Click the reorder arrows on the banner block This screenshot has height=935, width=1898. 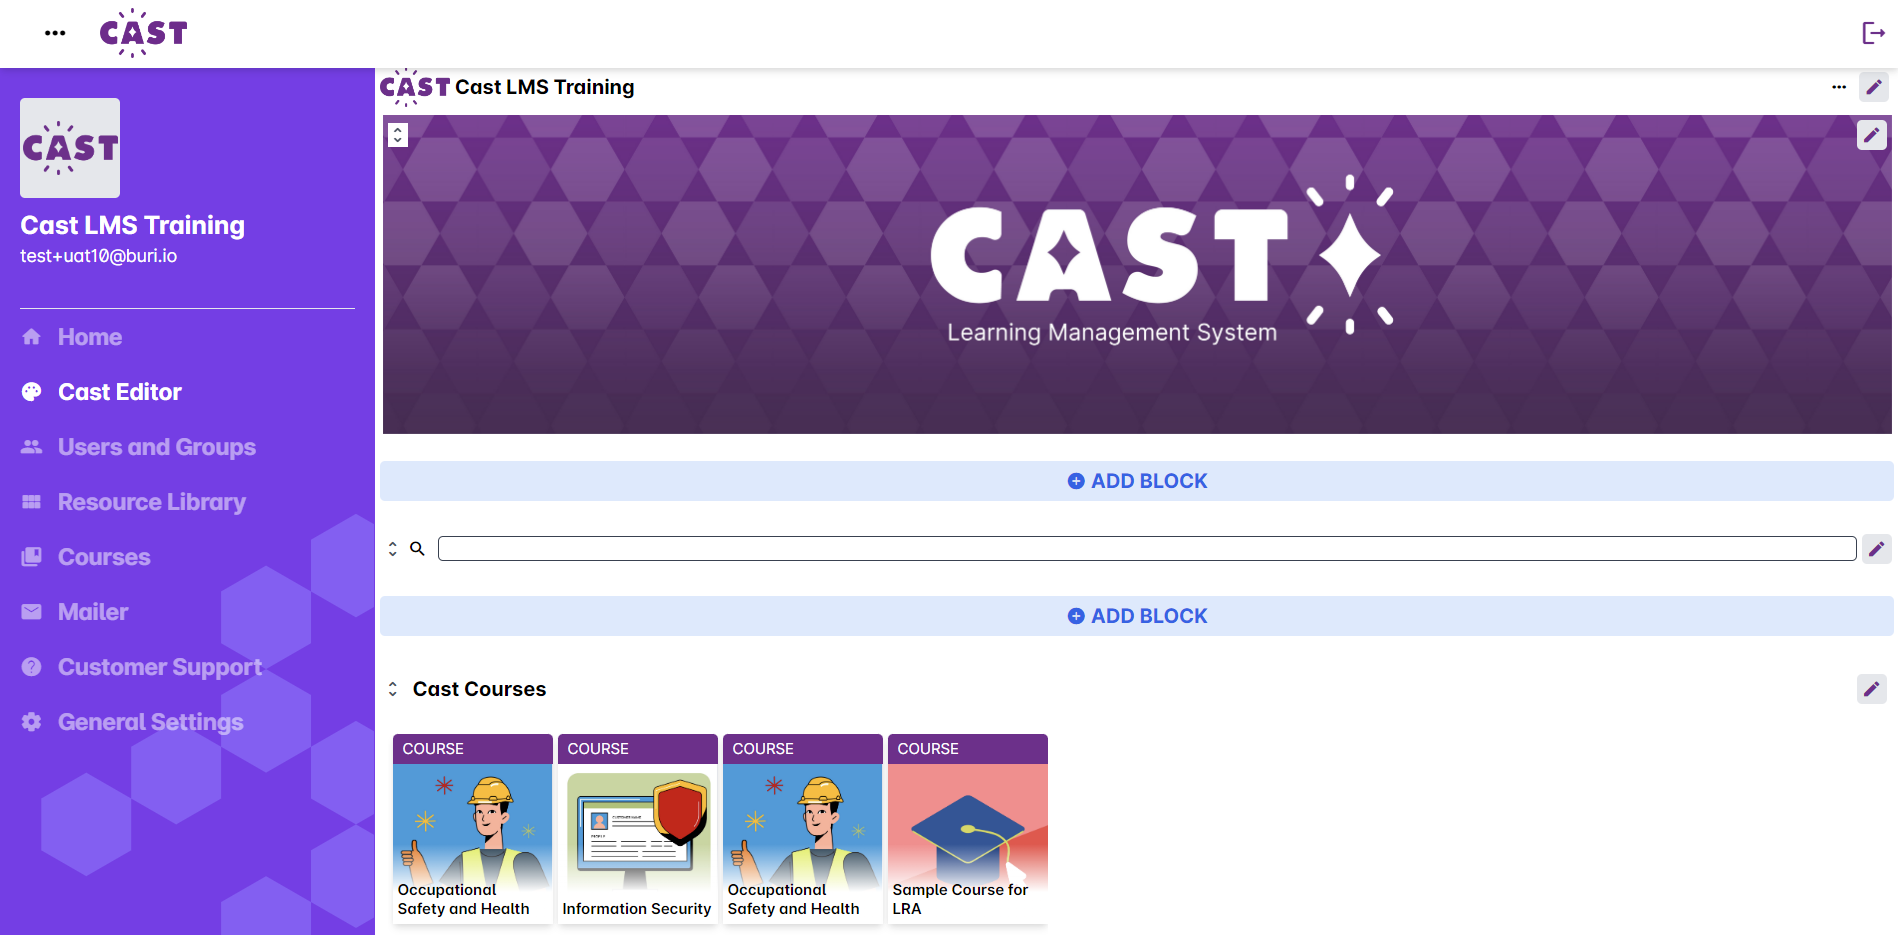398,135
